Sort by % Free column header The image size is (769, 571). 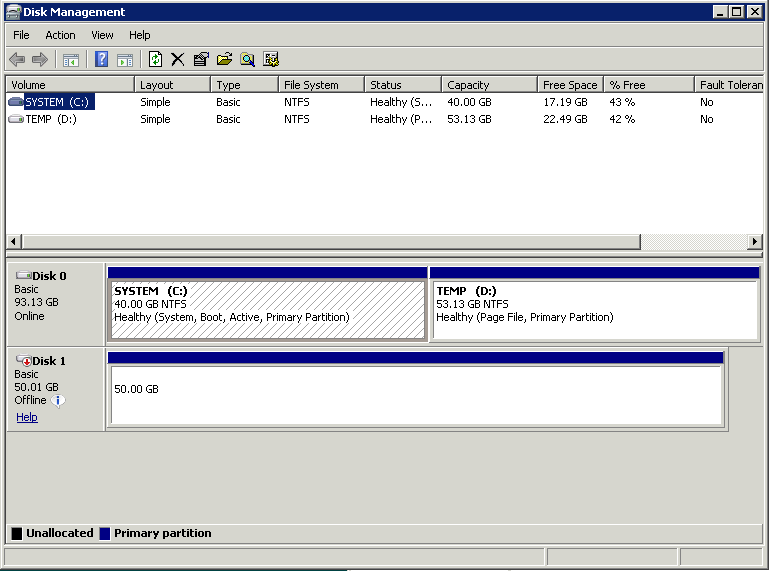pos(649,85)
